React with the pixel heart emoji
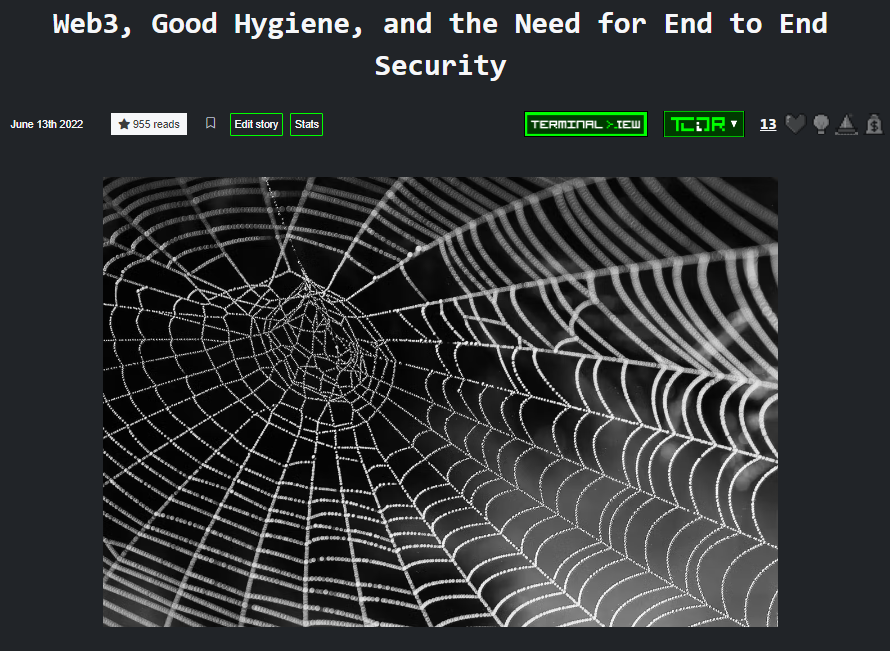890x651 pixels. pyautogui.click(x=795, y=124)
